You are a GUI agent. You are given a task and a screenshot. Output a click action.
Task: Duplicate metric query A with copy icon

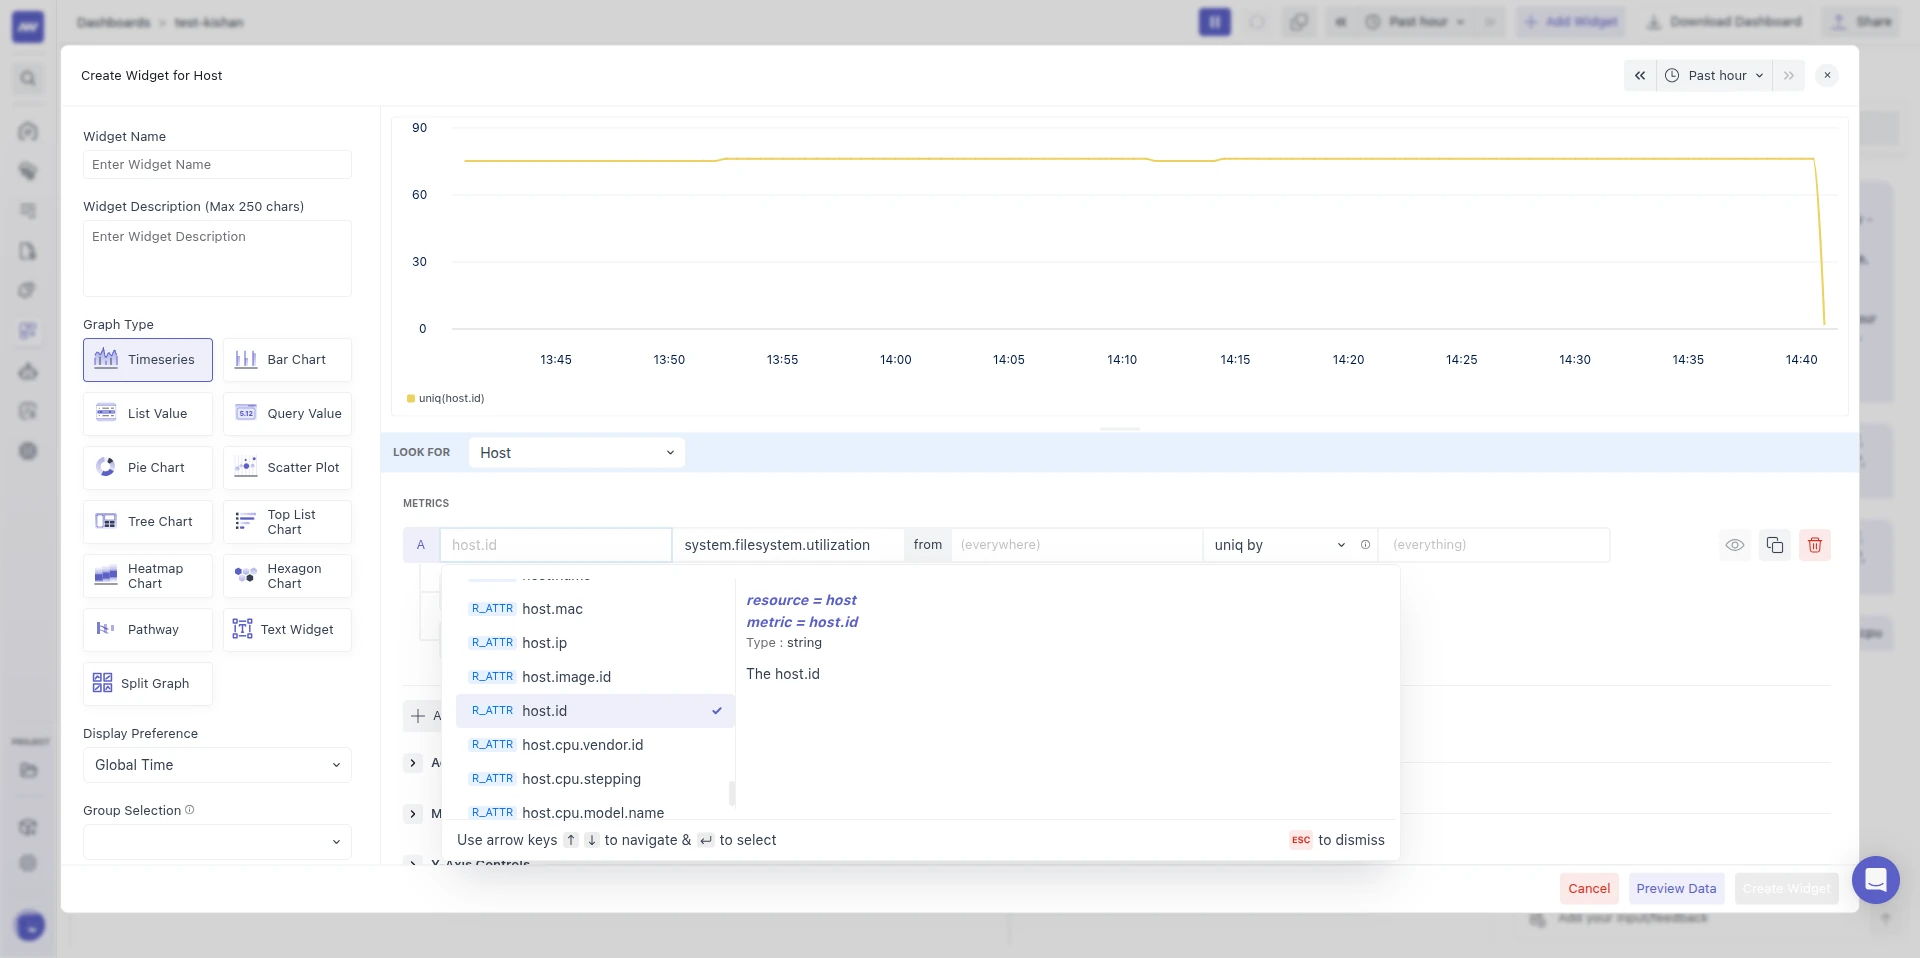pos(1775,545)
